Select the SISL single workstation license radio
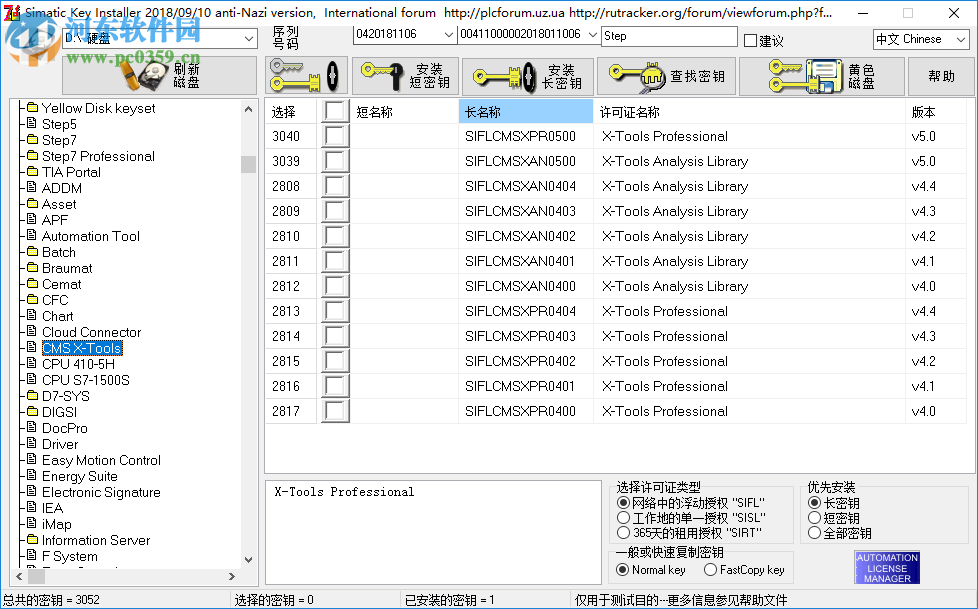The image size is (978, 609). point(625,516)
